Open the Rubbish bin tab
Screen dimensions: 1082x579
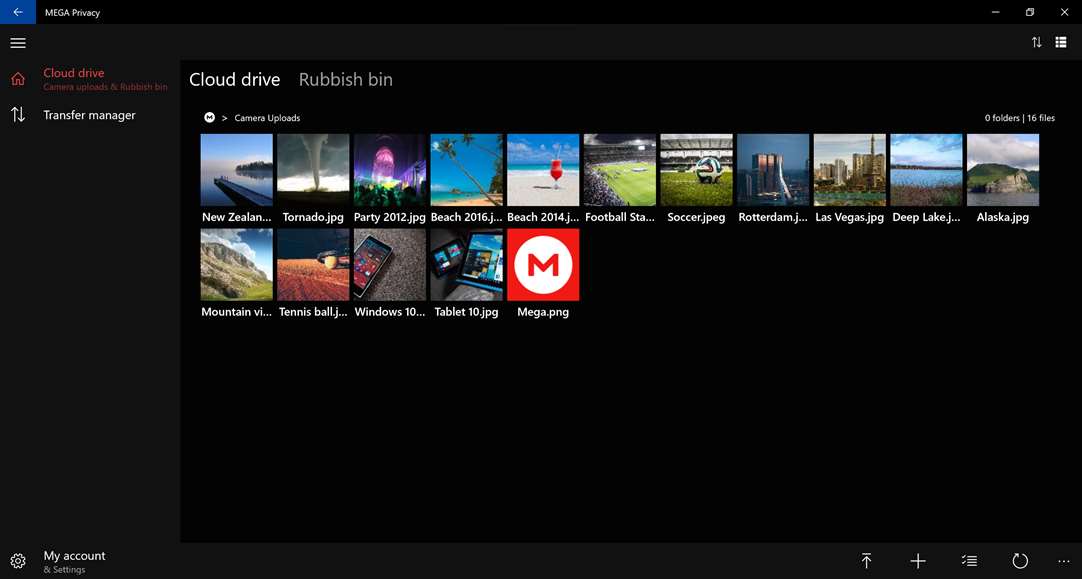[x=346, y=79]
